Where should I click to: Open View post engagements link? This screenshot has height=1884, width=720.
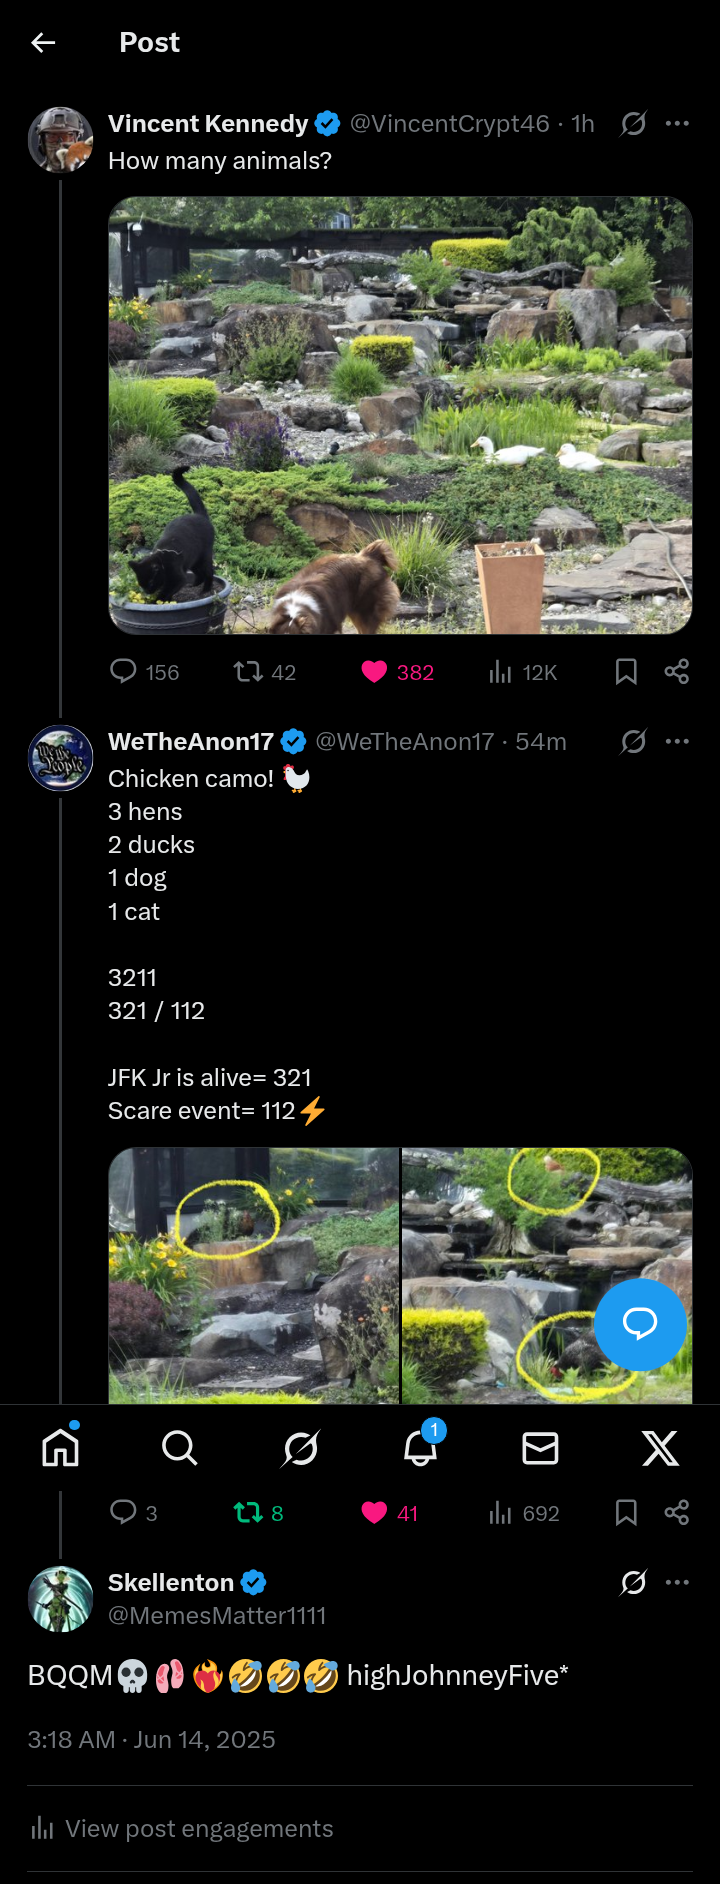[x=199, y=1828]
